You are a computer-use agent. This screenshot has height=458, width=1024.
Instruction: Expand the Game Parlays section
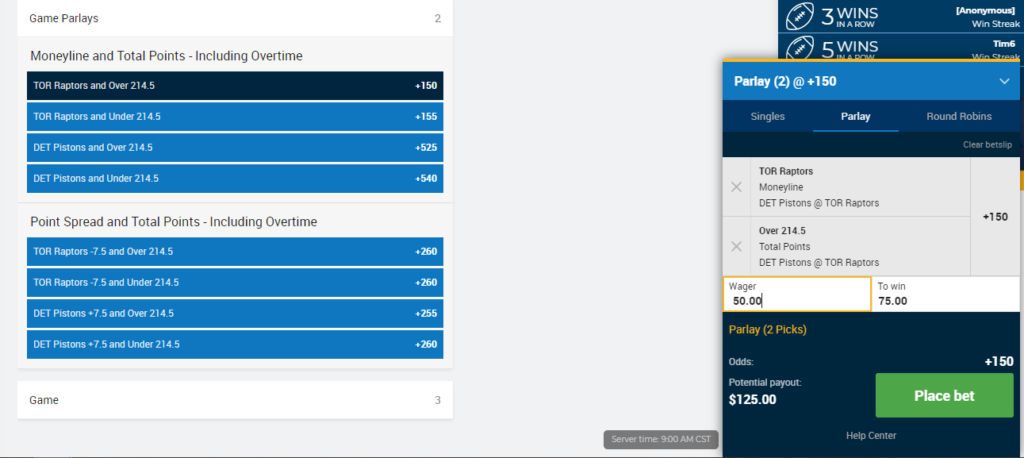point(235,18)
